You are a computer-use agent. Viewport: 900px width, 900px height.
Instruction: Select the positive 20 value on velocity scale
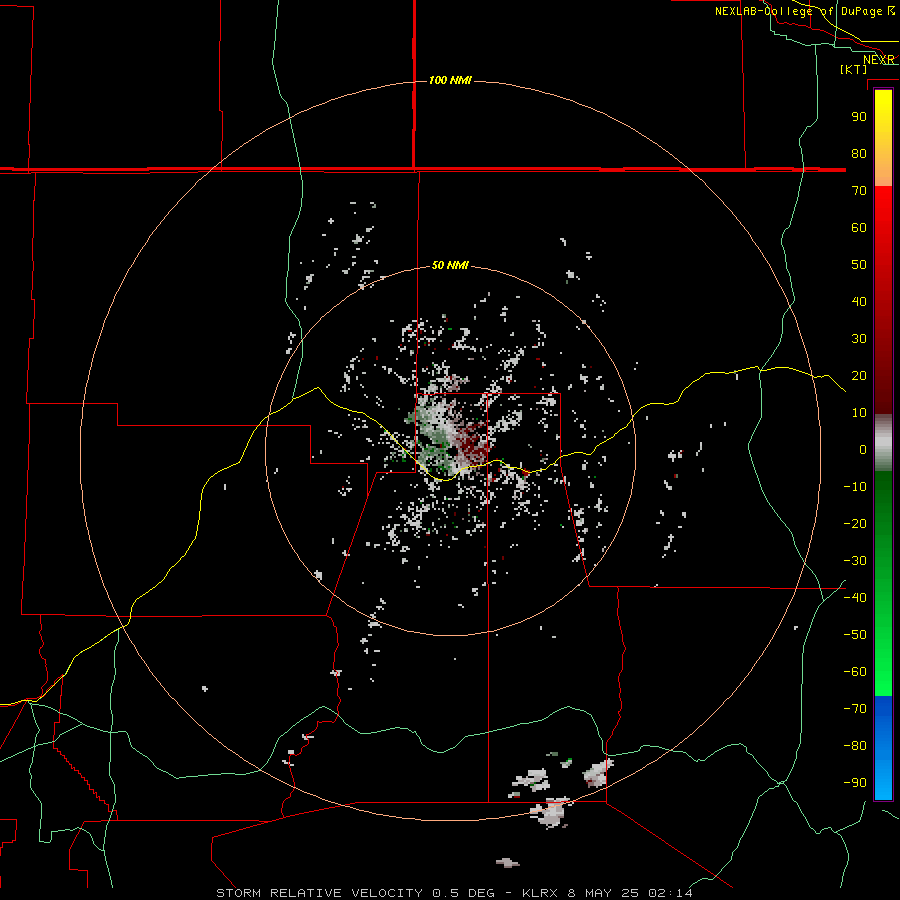point(859,375)
